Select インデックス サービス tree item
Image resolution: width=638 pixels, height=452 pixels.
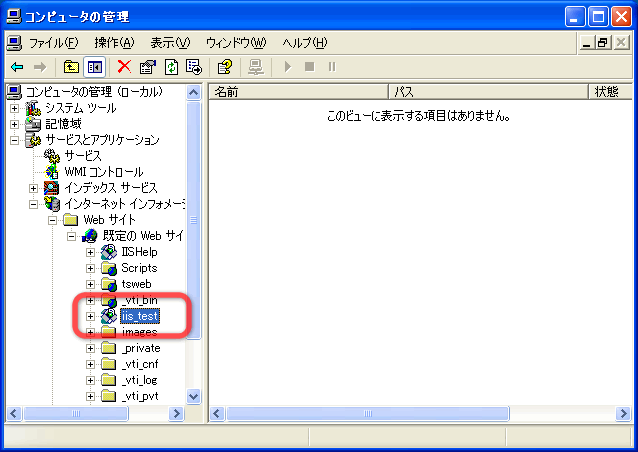(x=111, y=188)
